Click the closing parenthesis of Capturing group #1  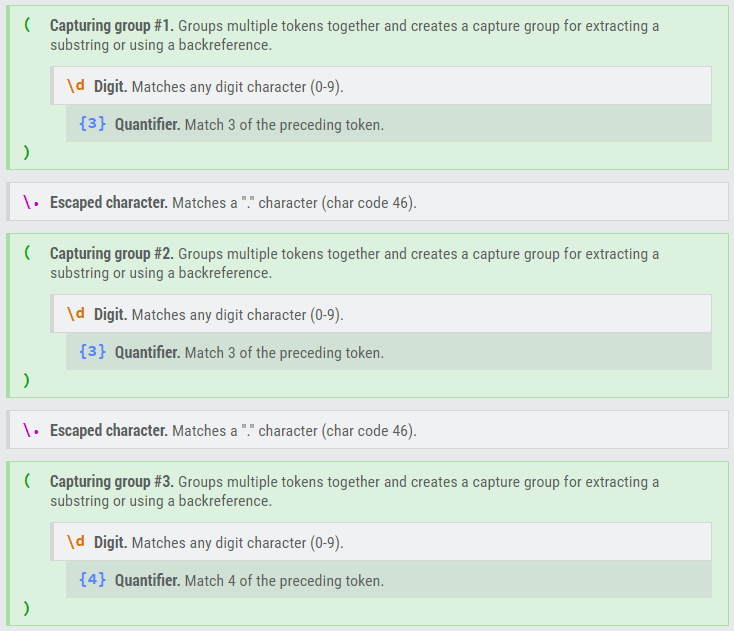tap(26, 153)
